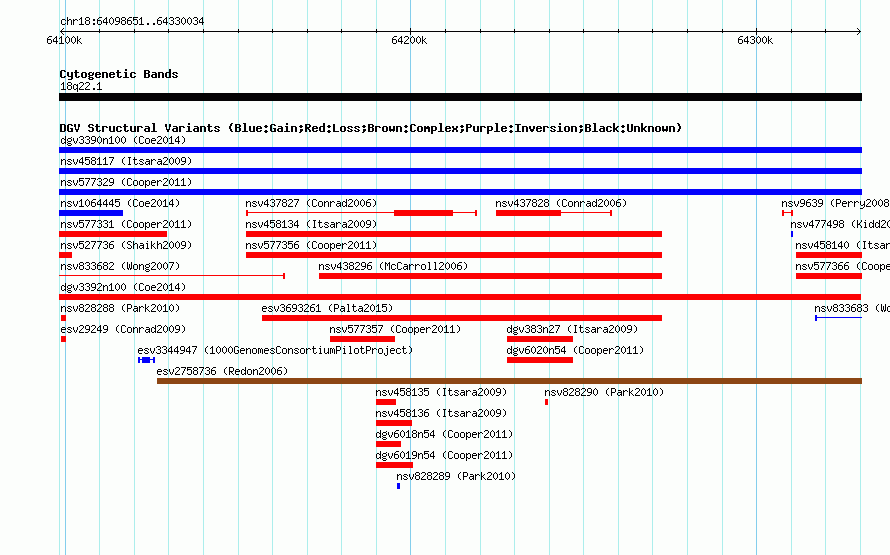This screenshot has height=555, width=890.
Task: Open nsv828290 (Park2010) label
Action: pyautogui.click(x=604, y=392)
